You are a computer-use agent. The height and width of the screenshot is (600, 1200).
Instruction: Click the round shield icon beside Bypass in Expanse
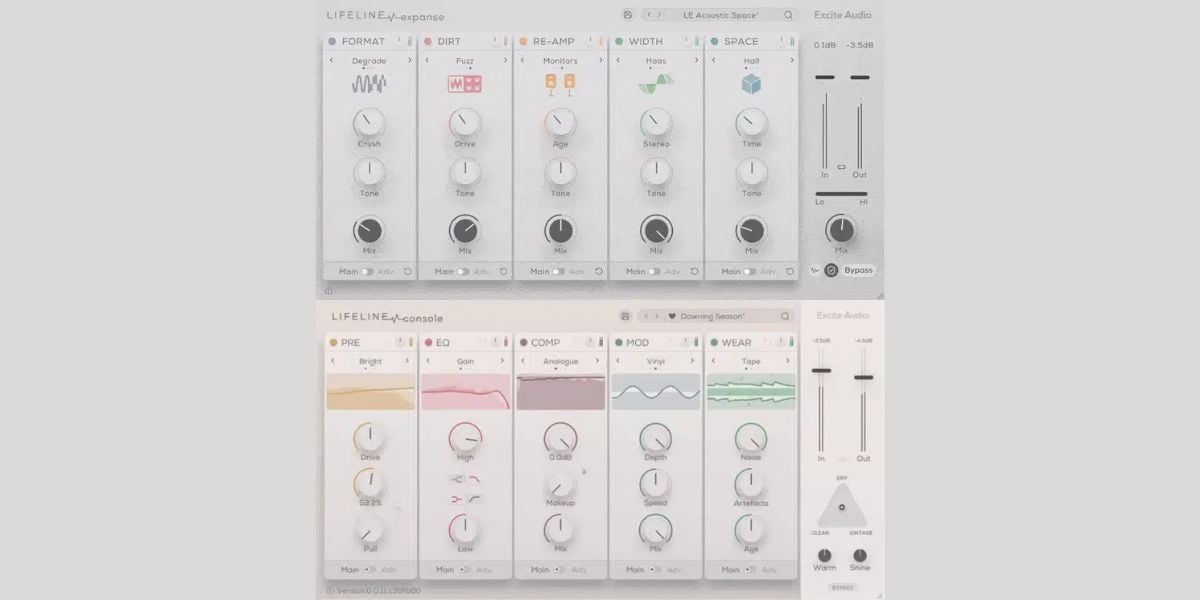[831, 270]
